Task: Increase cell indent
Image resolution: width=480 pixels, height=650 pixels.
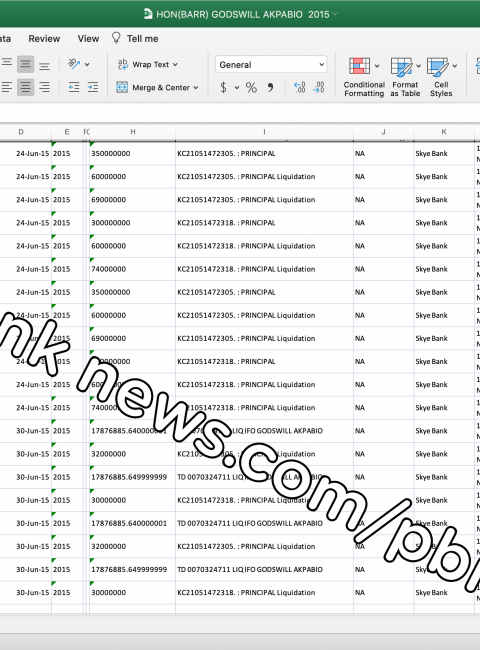Action: point(93,87)
